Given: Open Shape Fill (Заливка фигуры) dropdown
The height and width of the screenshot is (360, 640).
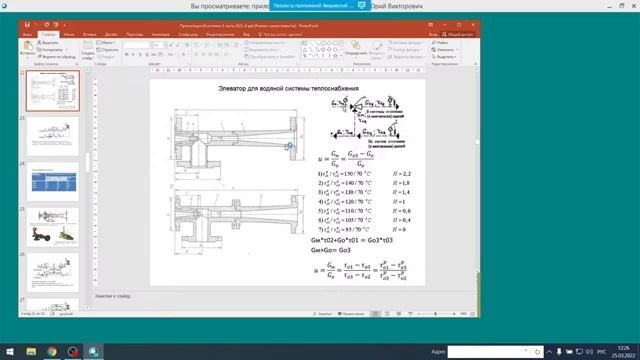Looking at the screenshot, I should pos(405,42).
